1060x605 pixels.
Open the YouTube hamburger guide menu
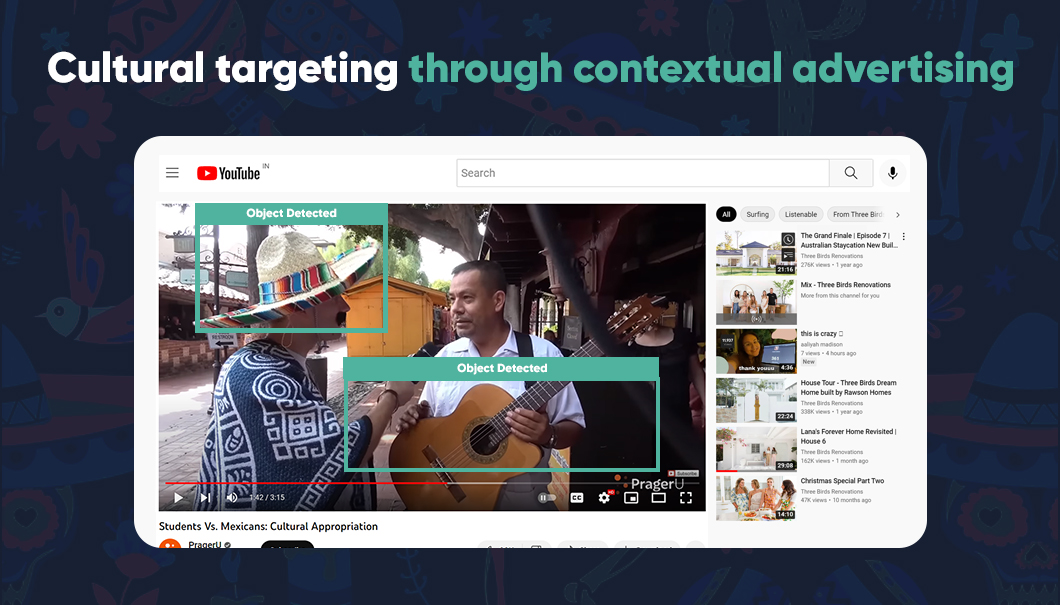coord(172,173)
